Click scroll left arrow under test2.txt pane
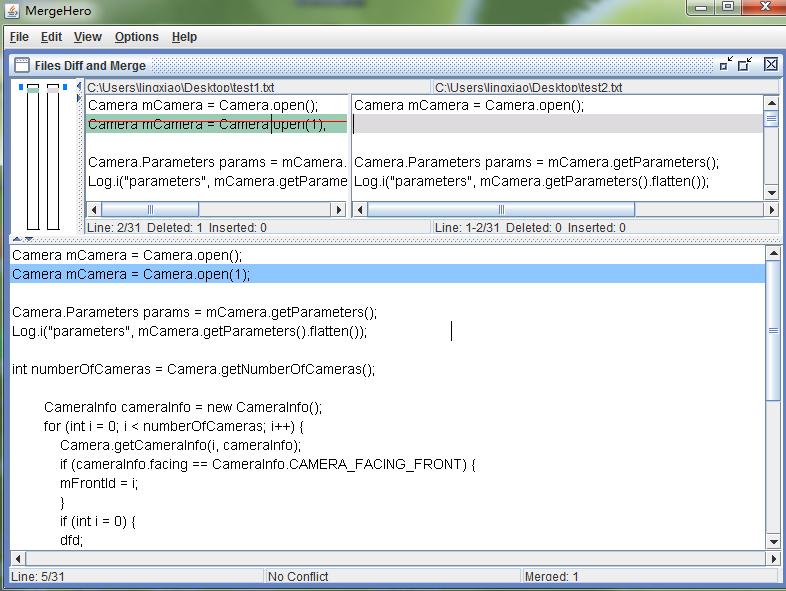Viewport: 786px width, 591px height. coord(361,210)
